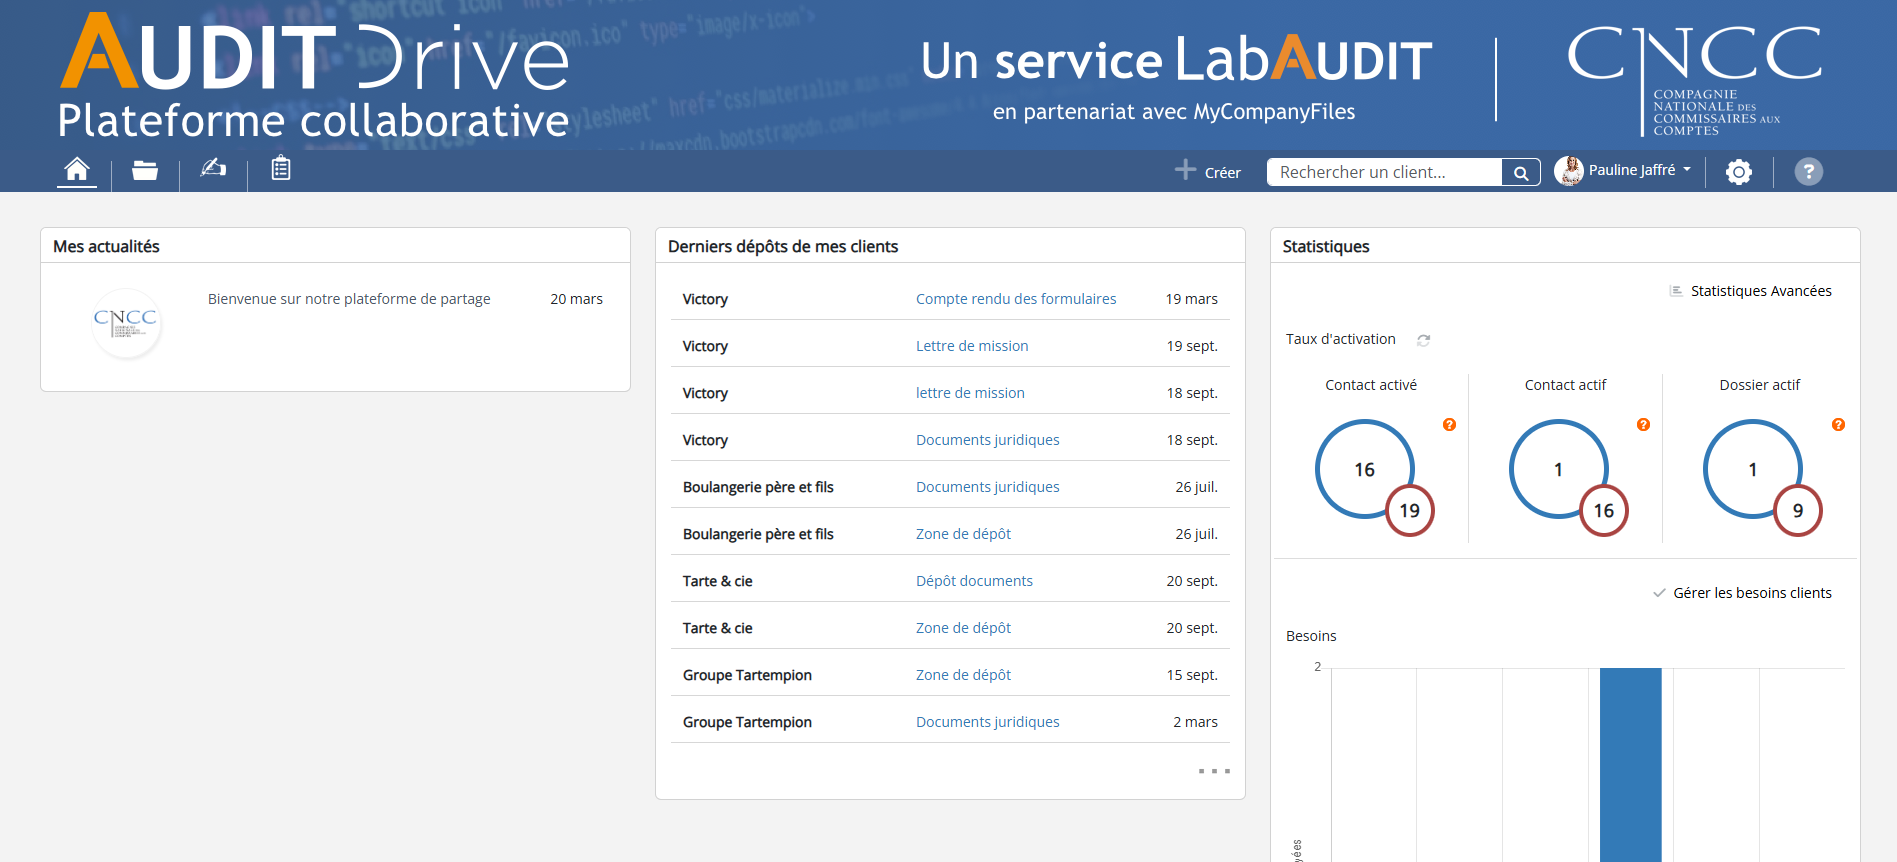
Task: Click the checkmark icon beside Gérer les besoins
Action: tap(1659, 593)
